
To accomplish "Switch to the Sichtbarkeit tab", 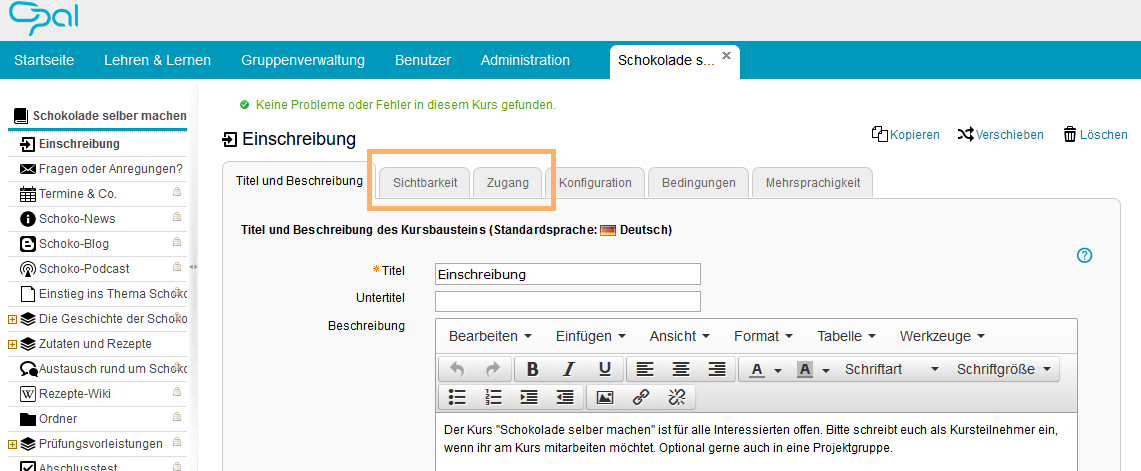I will pos(425,183).
